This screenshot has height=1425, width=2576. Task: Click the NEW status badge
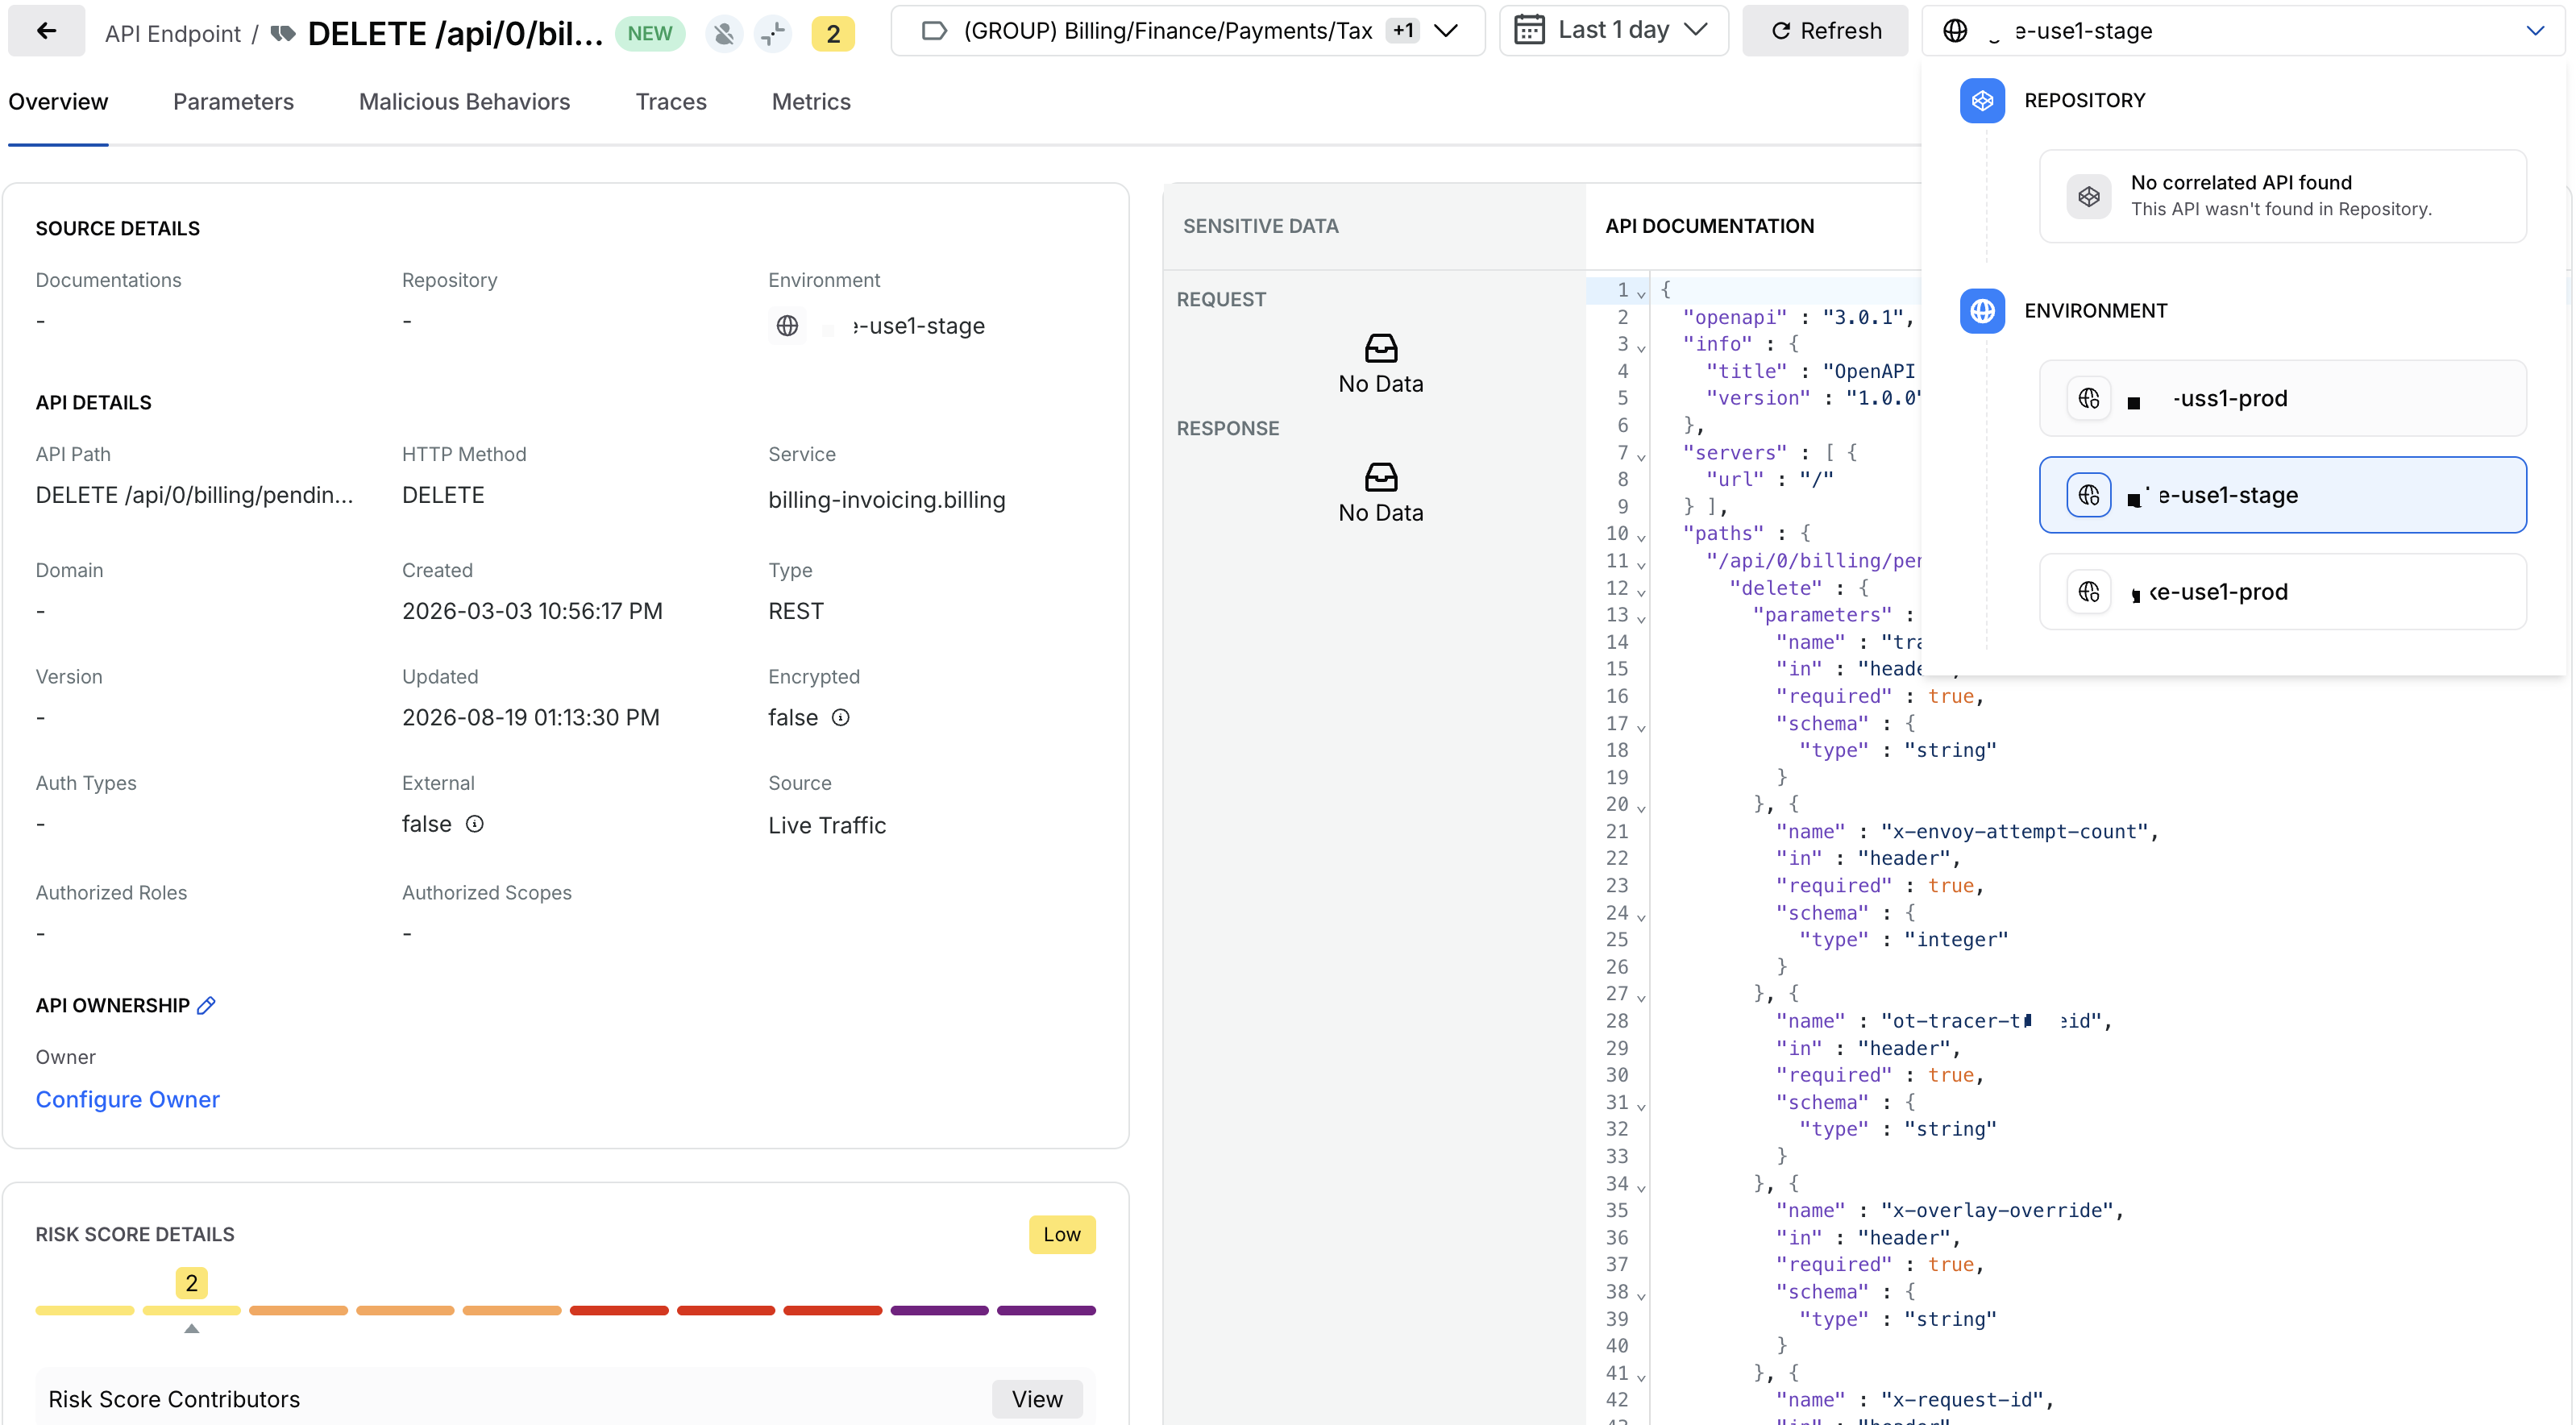(x=649, y=33)
